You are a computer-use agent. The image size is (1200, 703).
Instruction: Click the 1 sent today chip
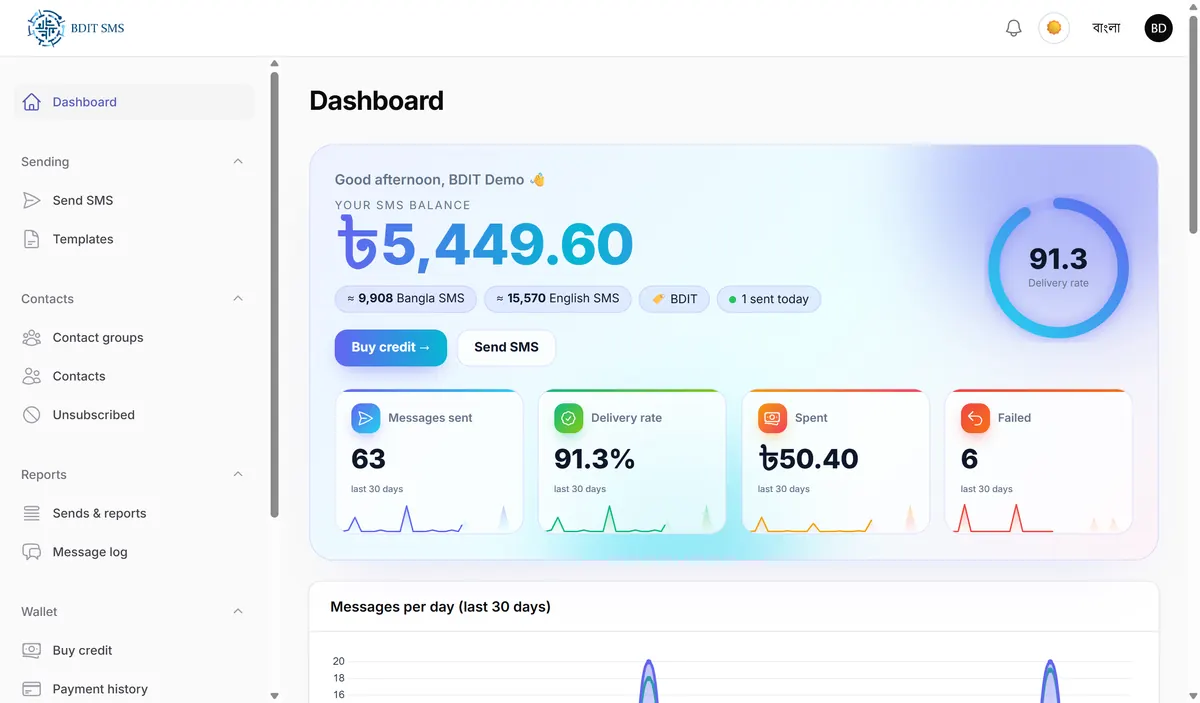[769, 299]
